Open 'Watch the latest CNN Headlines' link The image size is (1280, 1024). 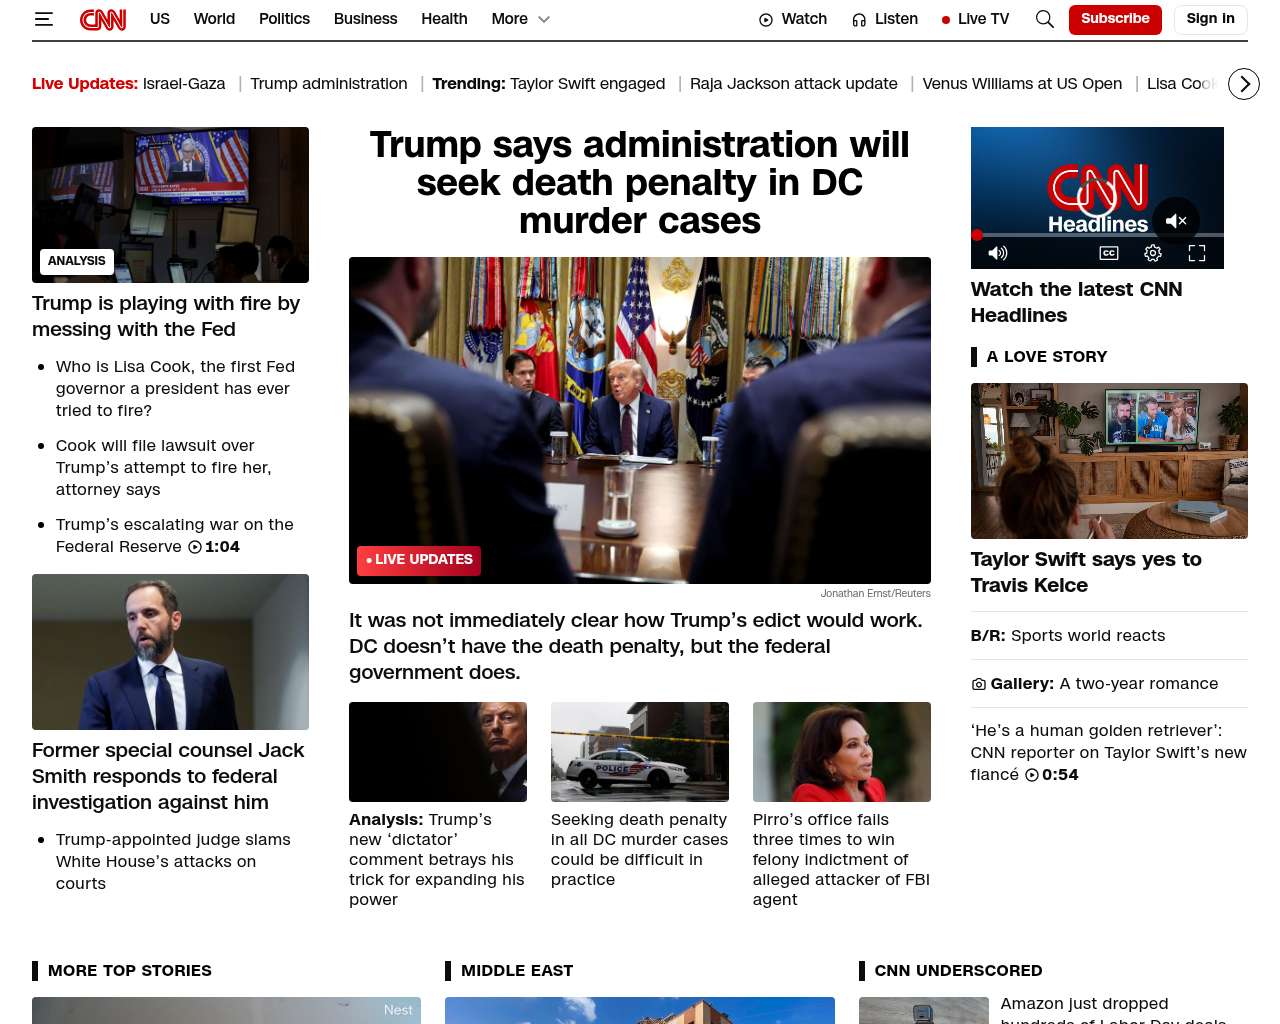click(x=1076, y=302)
